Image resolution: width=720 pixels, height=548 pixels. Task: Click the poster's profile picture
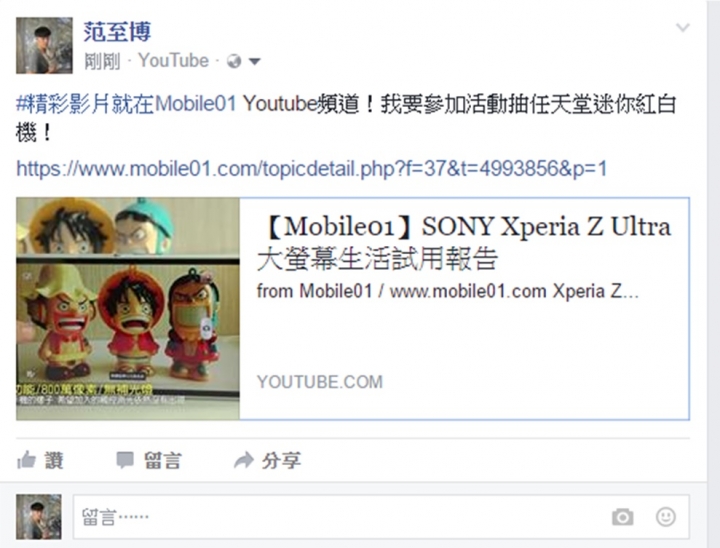(44, 45)
